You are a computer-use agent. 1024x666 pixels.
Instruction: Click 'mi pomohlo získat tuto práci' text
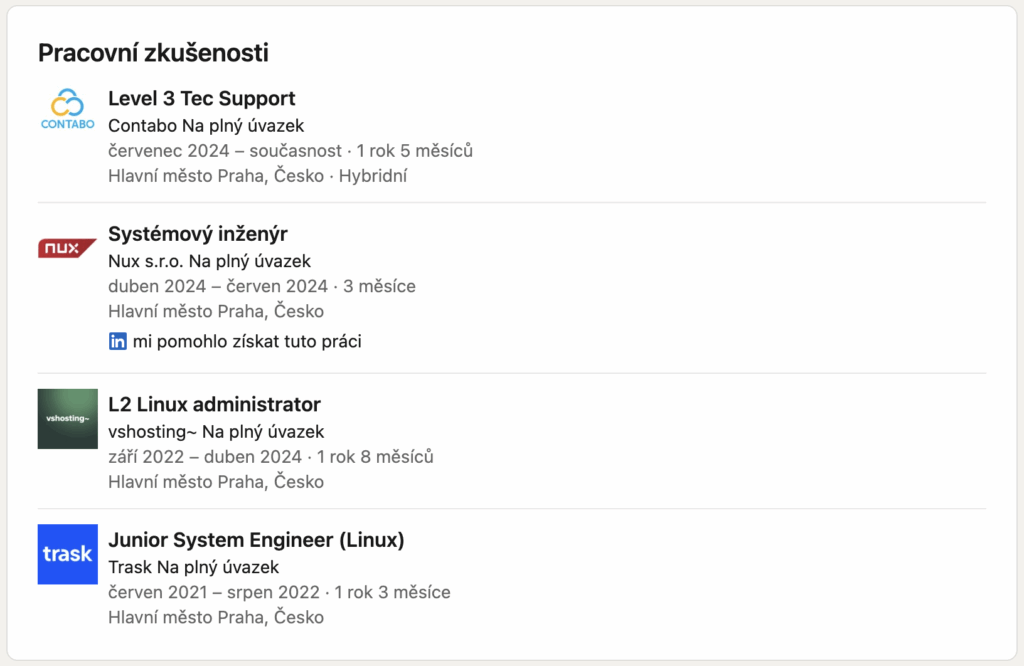[x=246, y=341]
